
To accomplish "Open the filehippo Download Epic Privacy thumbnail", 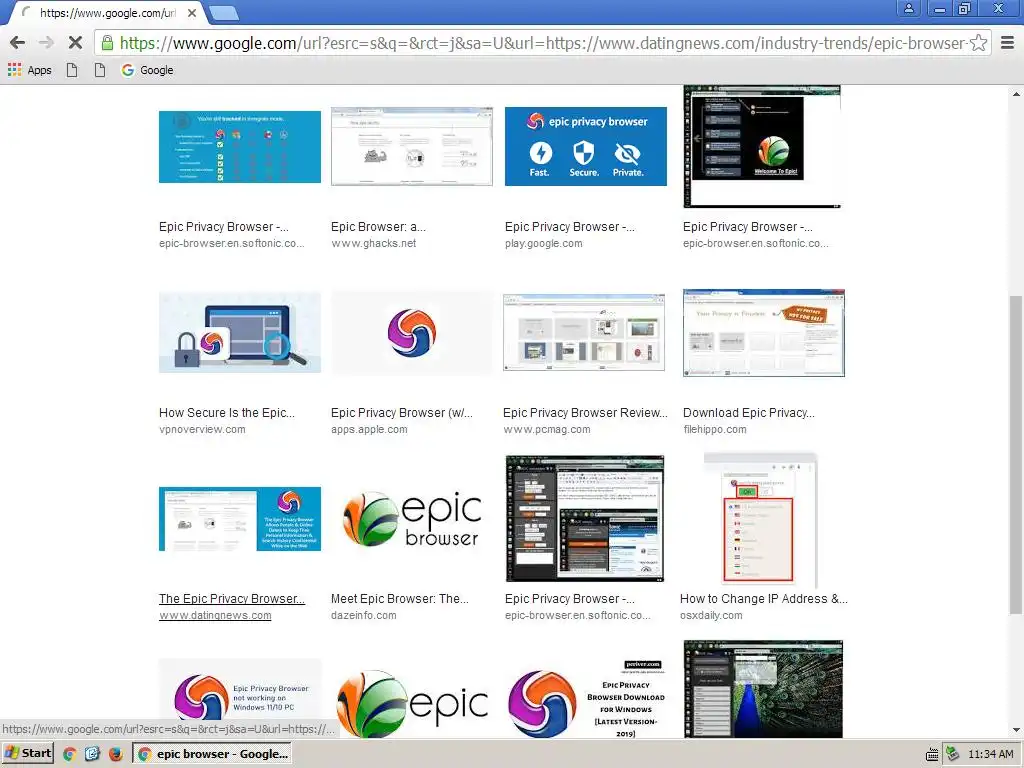I will 764,333.
